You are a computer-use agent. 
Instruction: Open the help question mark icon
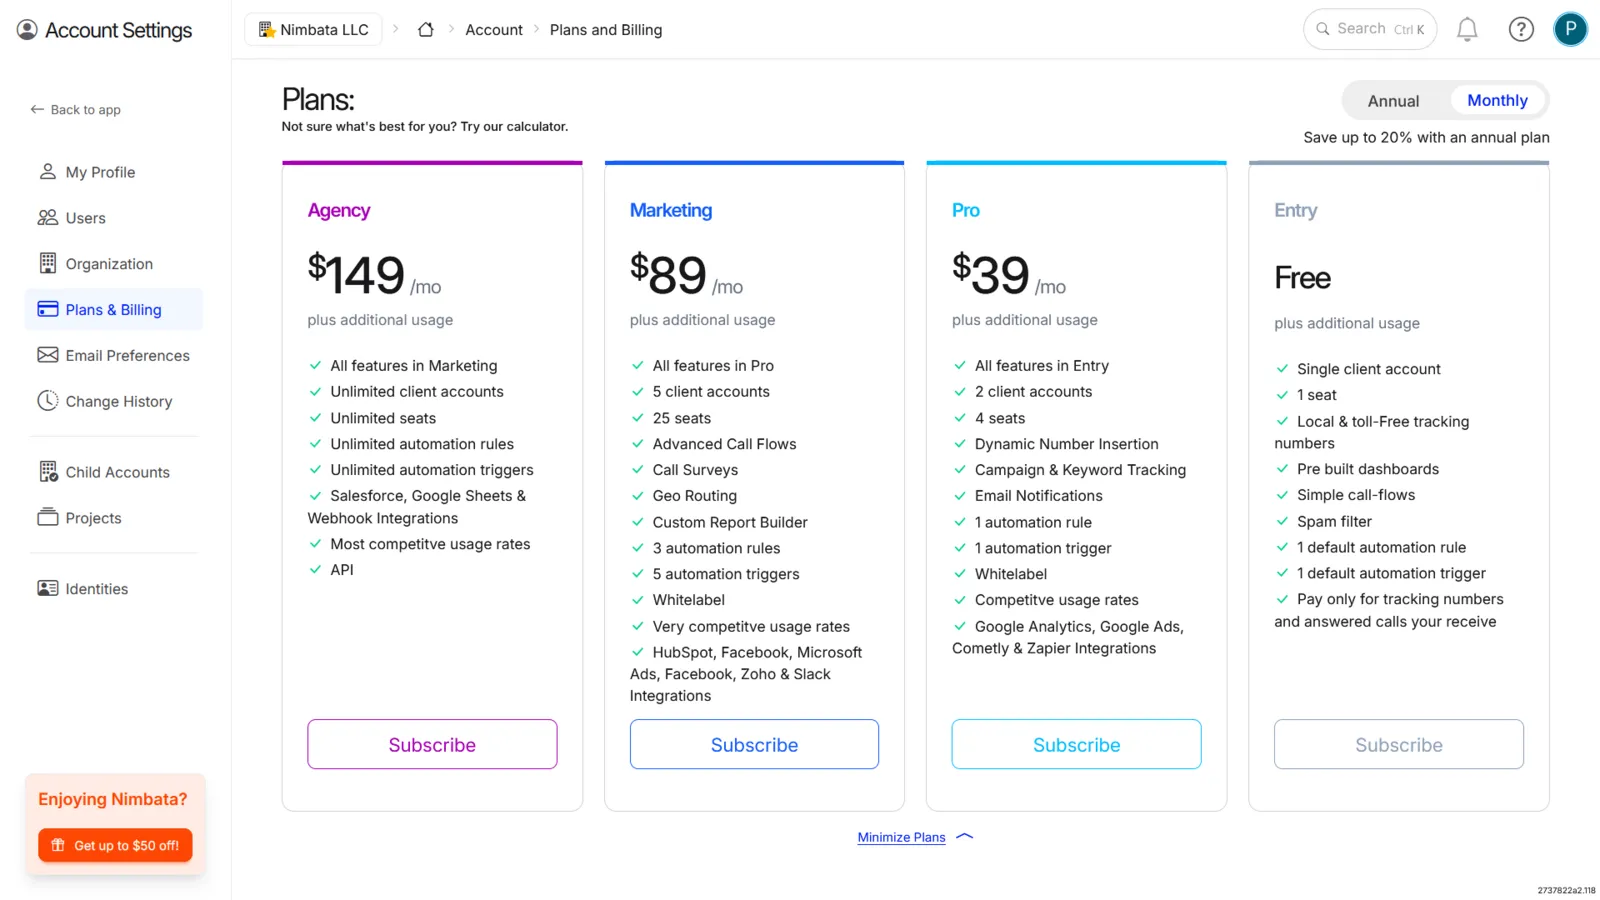[x=1521, y=30]
